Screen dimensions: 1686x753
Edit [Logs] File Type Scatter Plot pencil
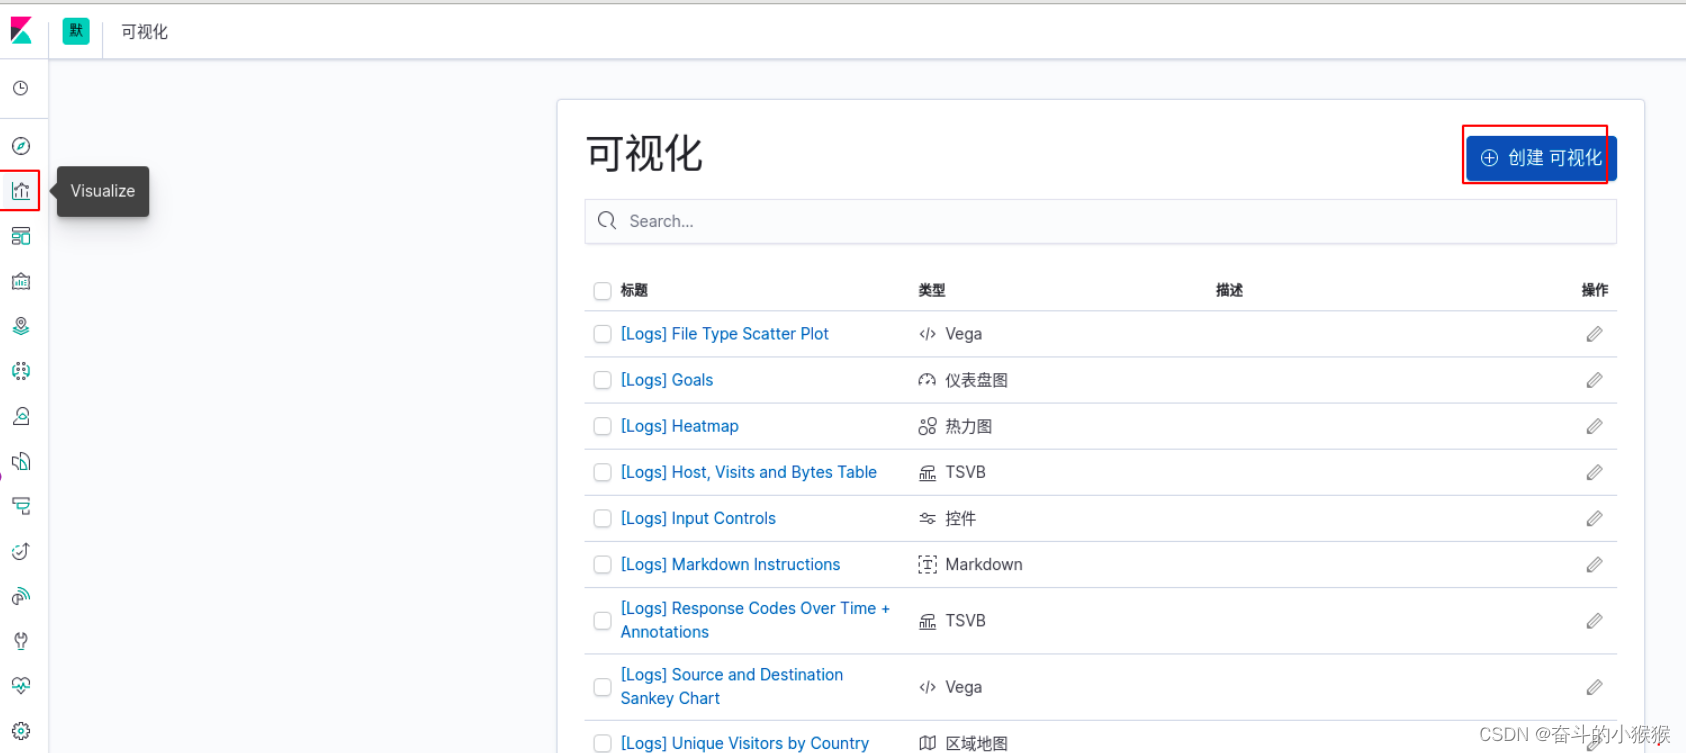1594,334
